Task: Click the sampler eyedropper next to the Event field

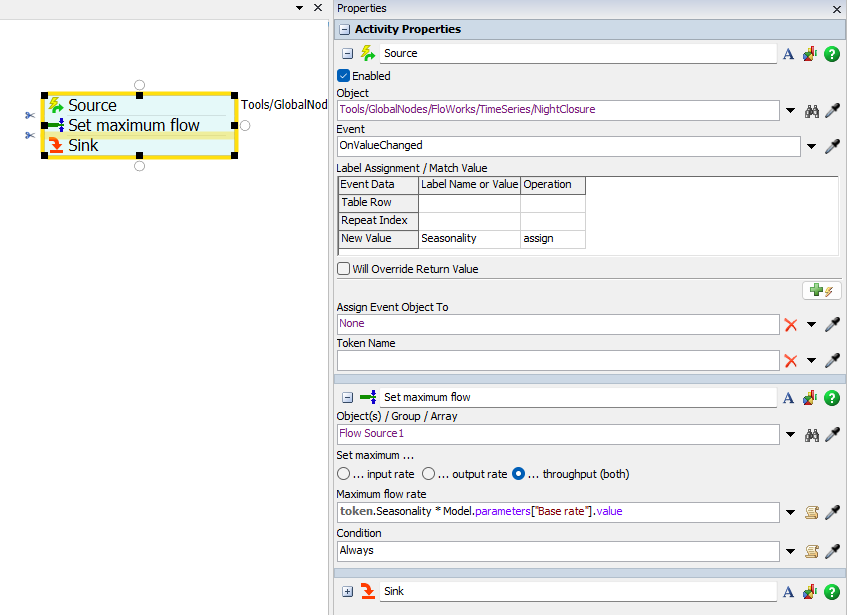Action: click(x=831, y=147)
